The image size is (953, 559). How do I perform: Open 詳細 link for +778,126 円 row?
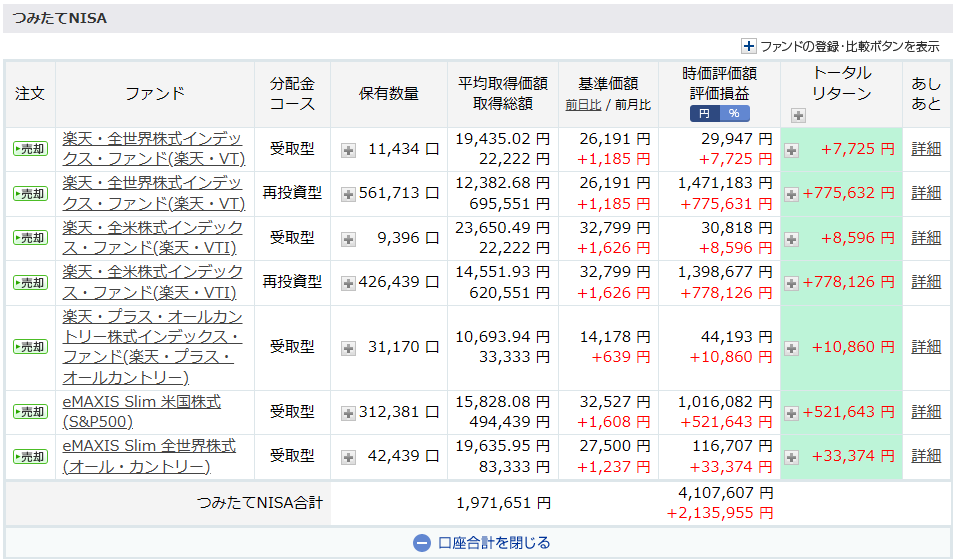(x=926, y=282)
